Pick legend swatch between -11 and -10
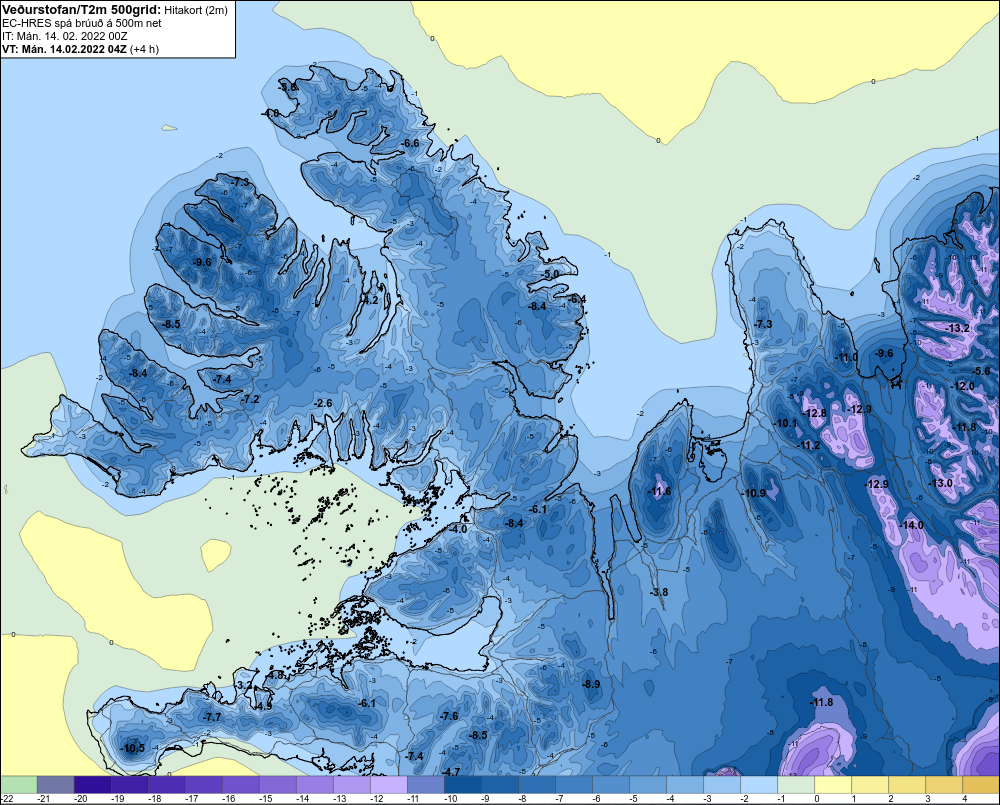The width and height of the screenshot is (1000, 805). (x=426, y=785)
